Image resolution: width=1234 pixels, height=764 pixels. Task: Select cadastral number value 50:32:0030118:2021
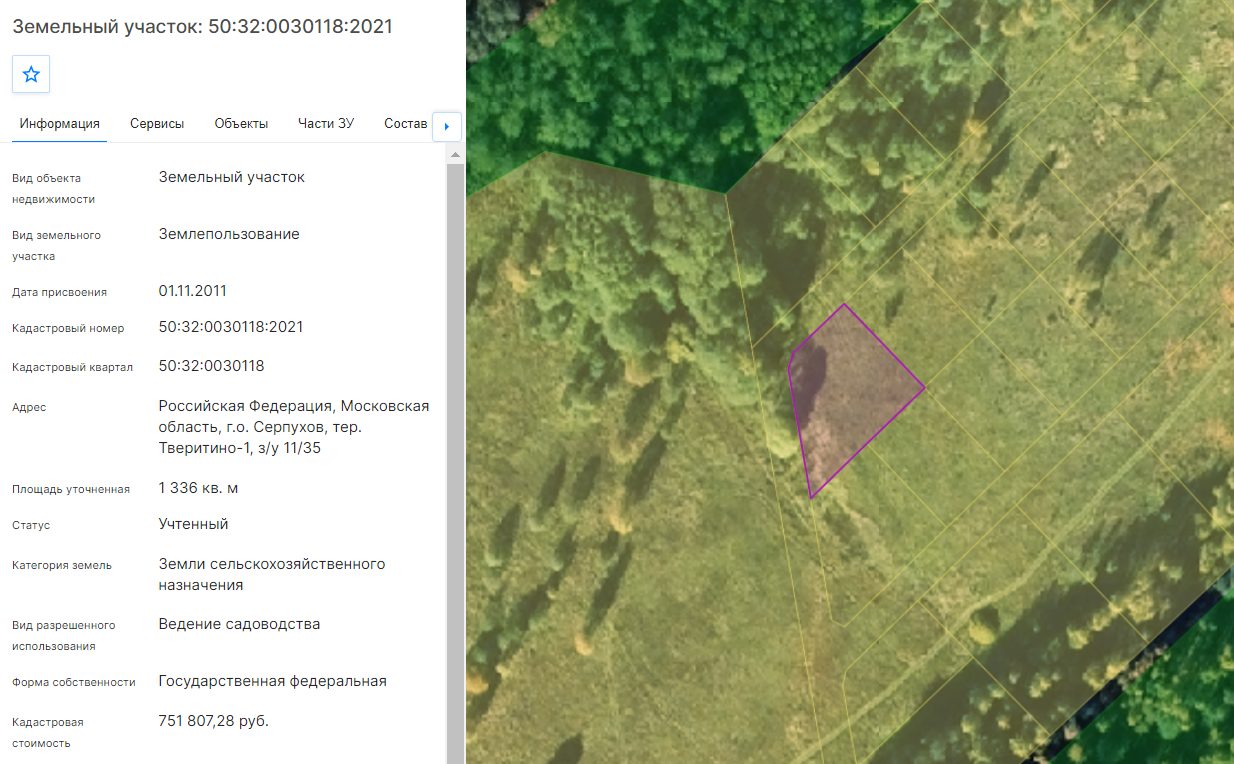(x=231, y=327)
